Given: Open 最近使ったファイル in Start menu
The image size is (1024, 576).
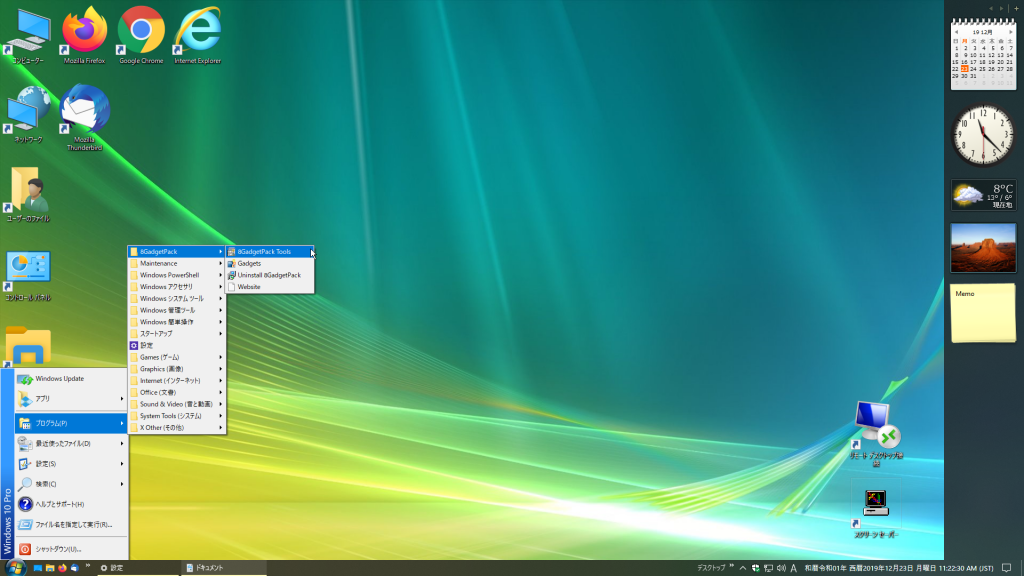Looking at the screenshot, I should pos(71,443).
